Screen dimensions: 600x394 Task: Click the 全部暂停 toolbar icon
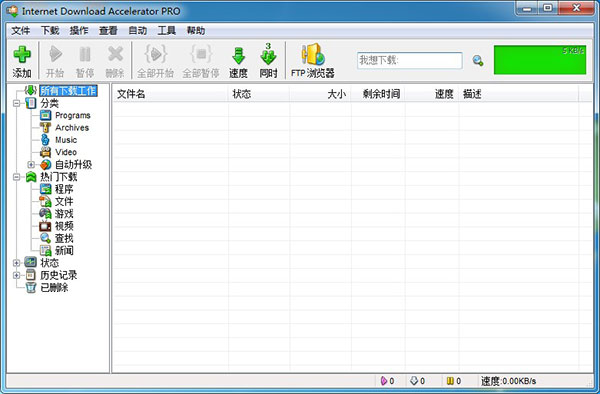[x=201, y=54]
